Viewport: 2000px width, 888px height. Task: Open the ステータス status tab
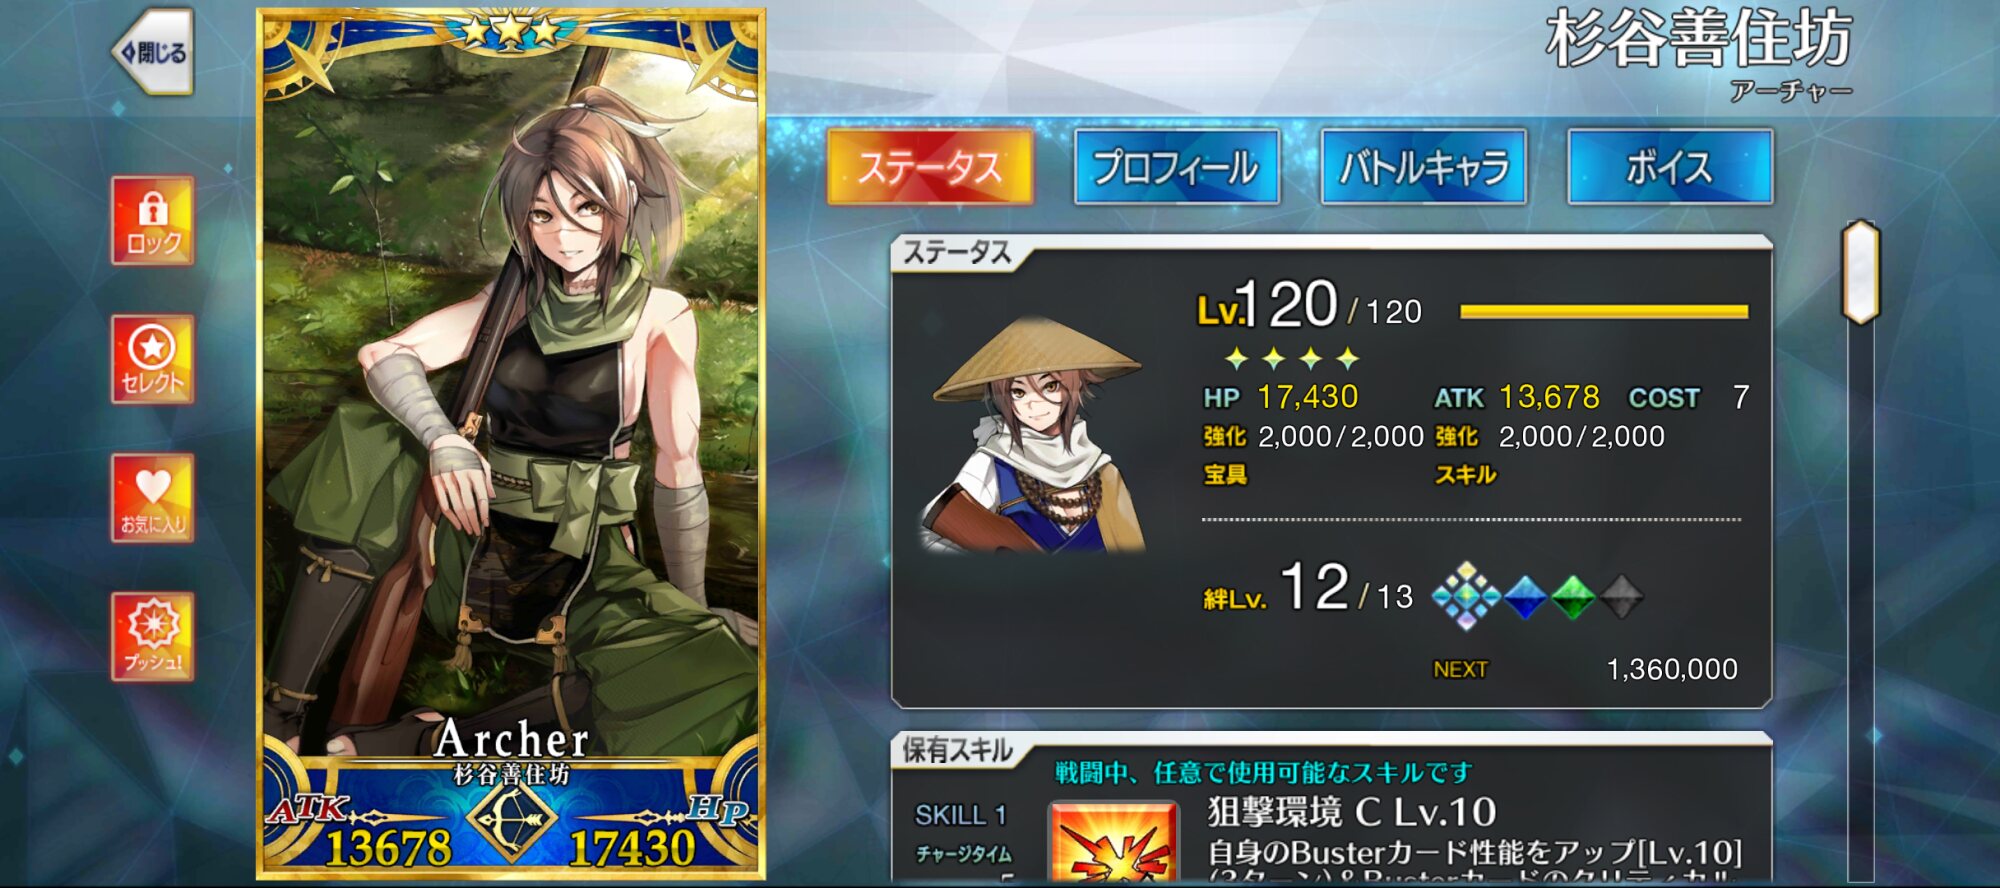coord(930,167)
